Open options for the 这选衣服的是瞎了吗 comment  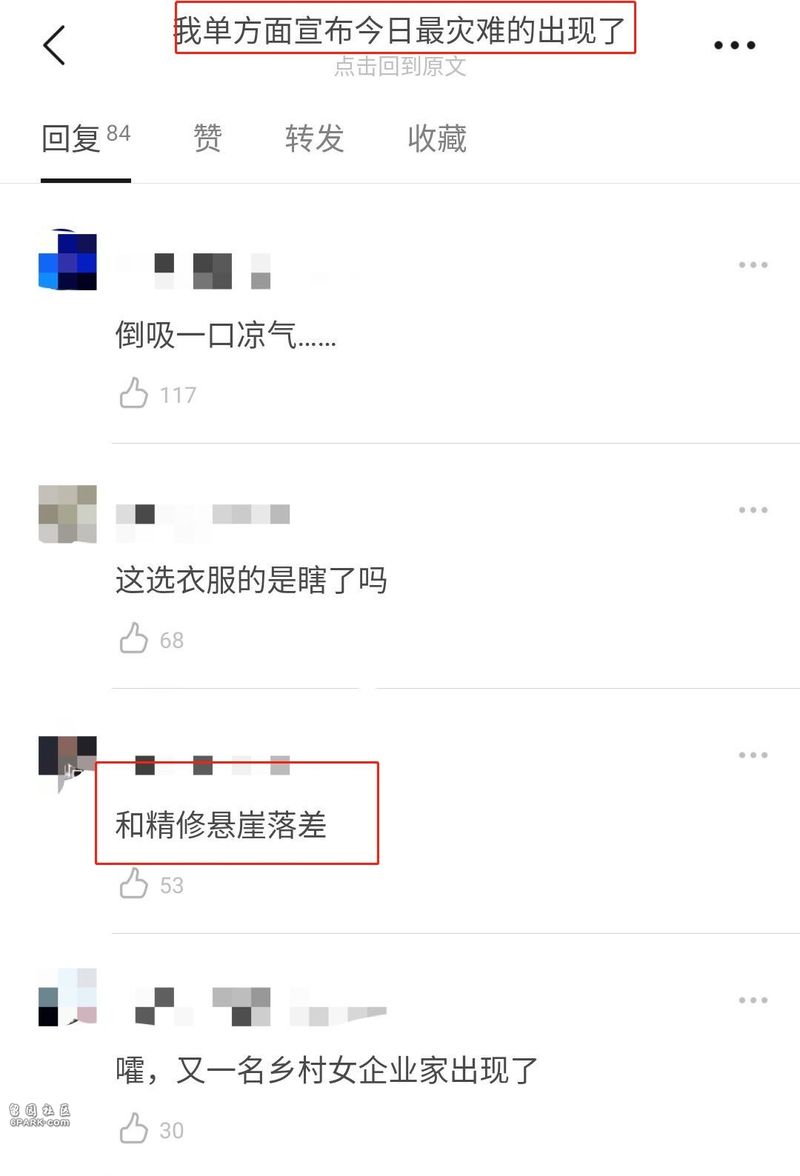point(753,510)
